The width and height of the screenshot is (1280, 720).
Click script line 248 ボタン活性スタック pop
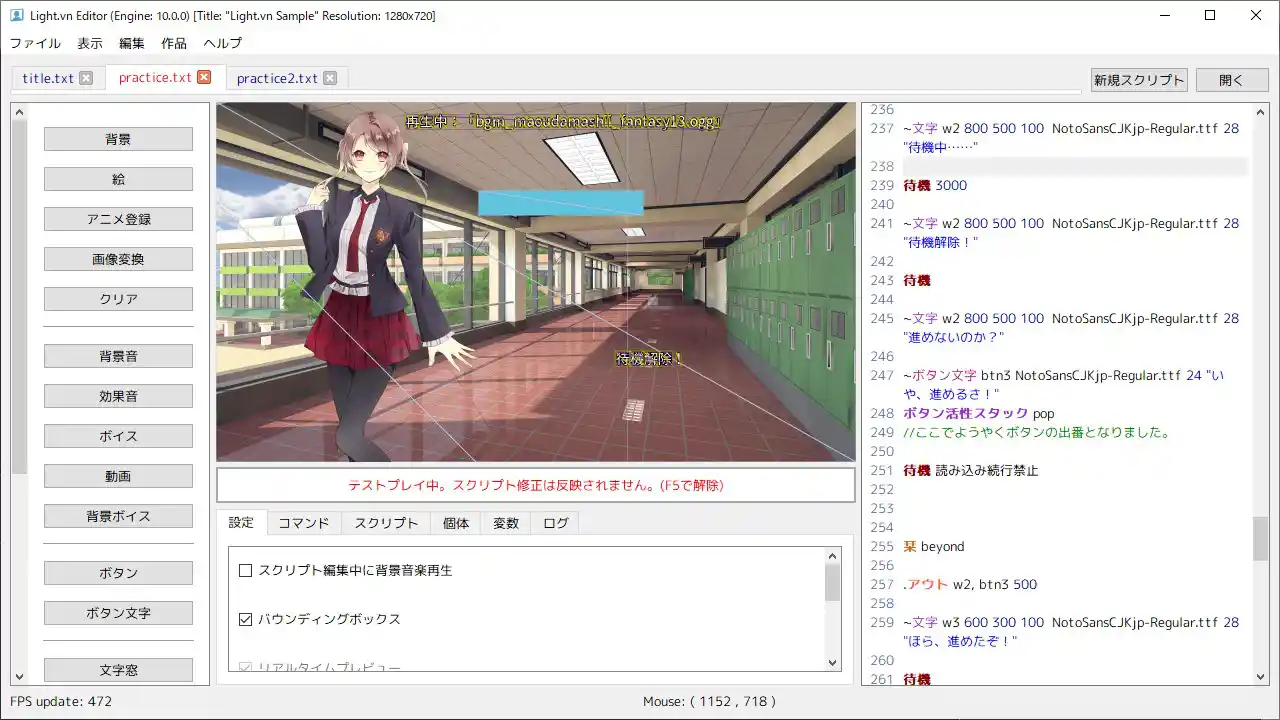click(979, 413)
